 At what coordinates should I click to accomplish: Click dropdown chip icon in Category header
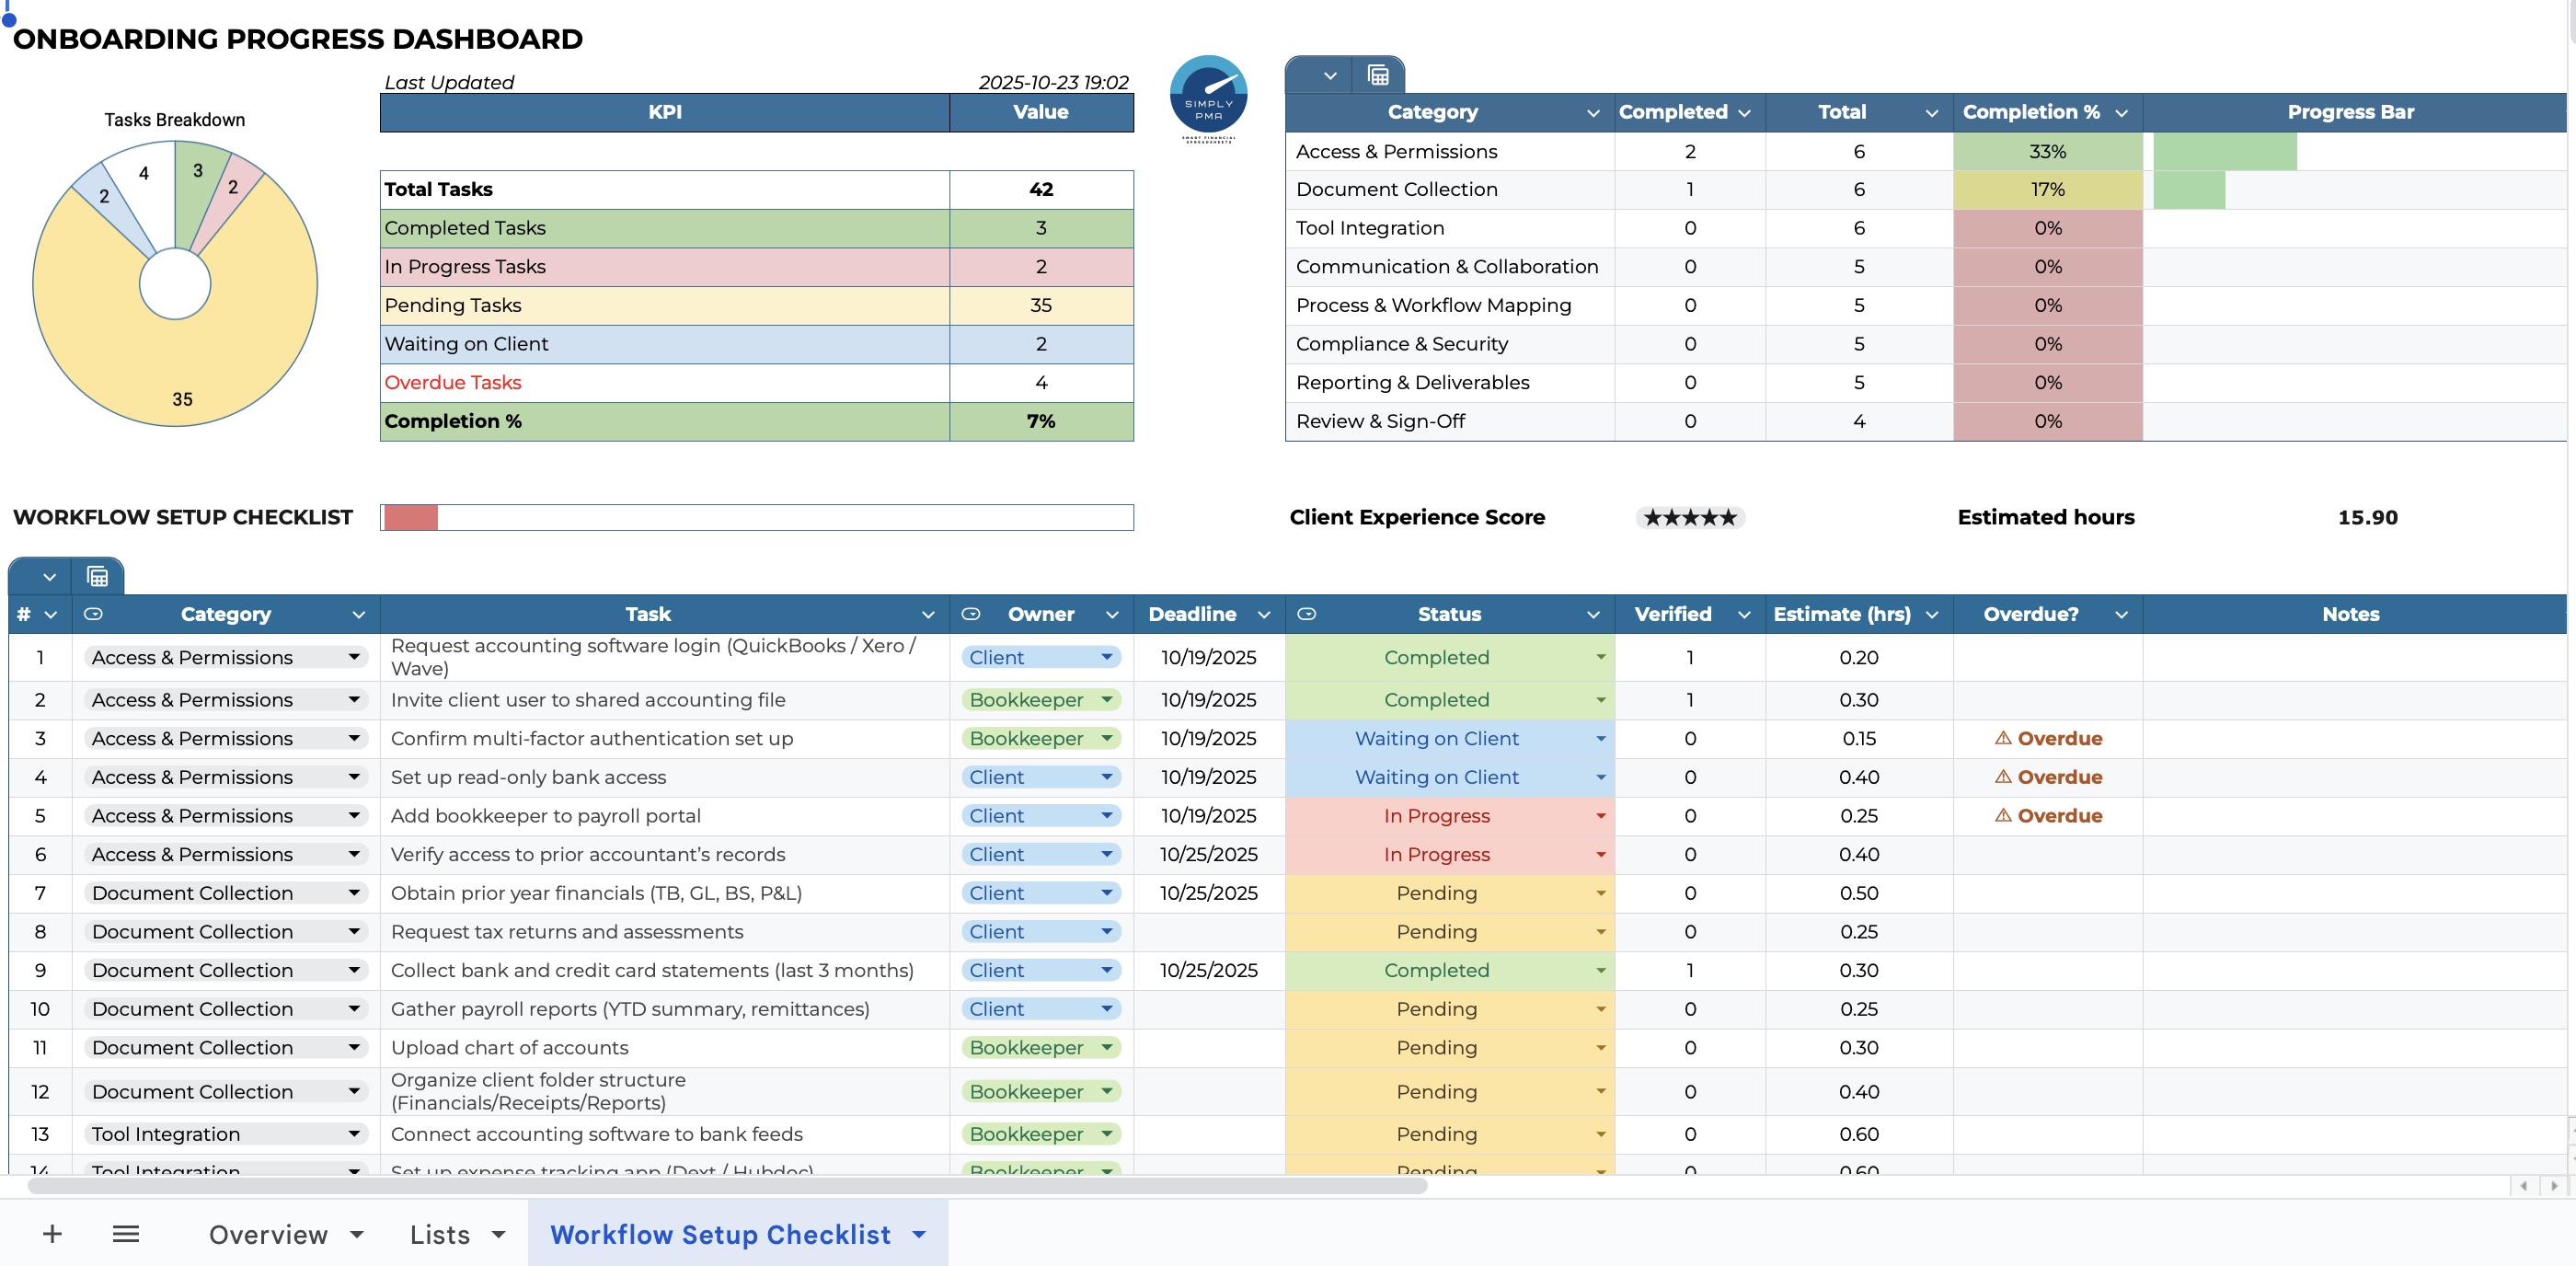coord(93,614)
